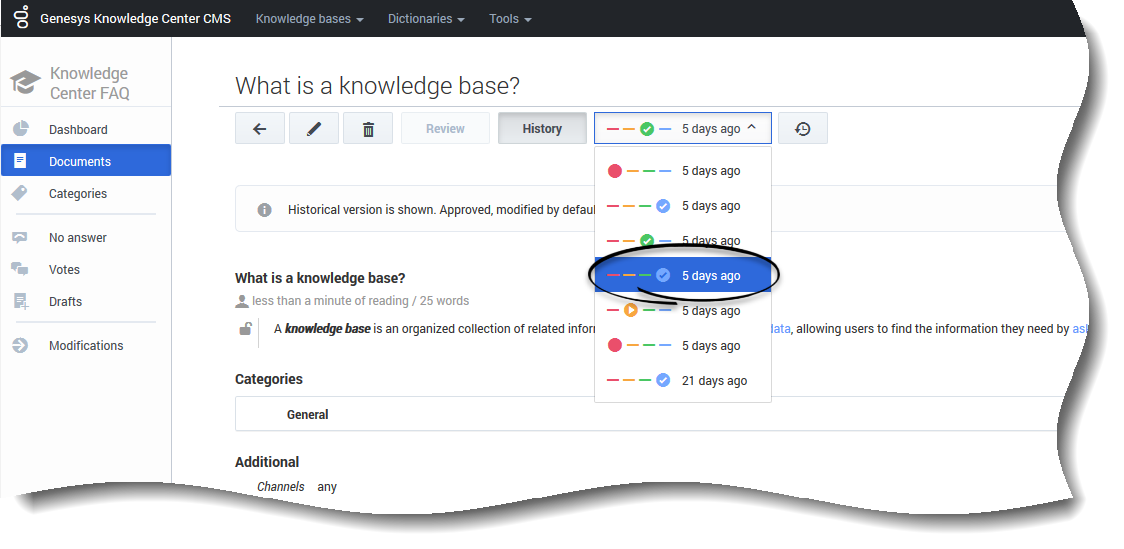
Task: Click the restore version clock icon
Action: pyautogui.click(x=802, y=129)
